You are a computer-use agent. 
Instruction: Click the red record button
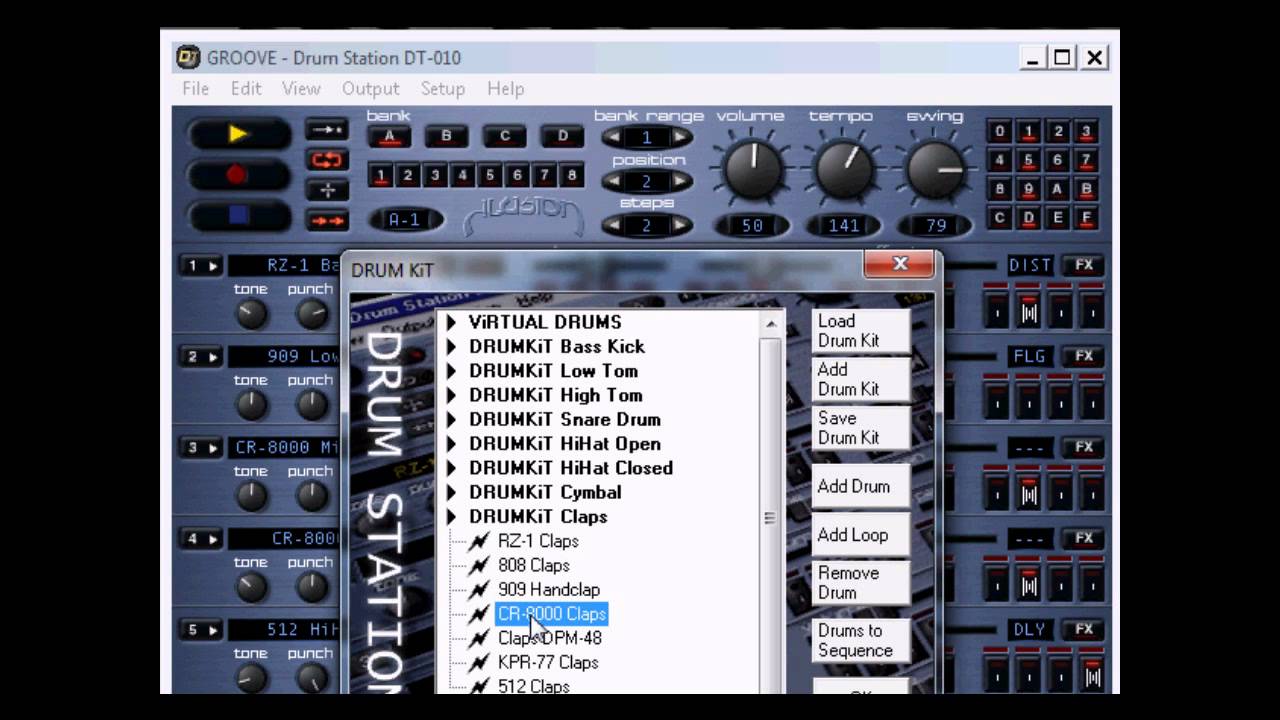(x=238, y=175)
